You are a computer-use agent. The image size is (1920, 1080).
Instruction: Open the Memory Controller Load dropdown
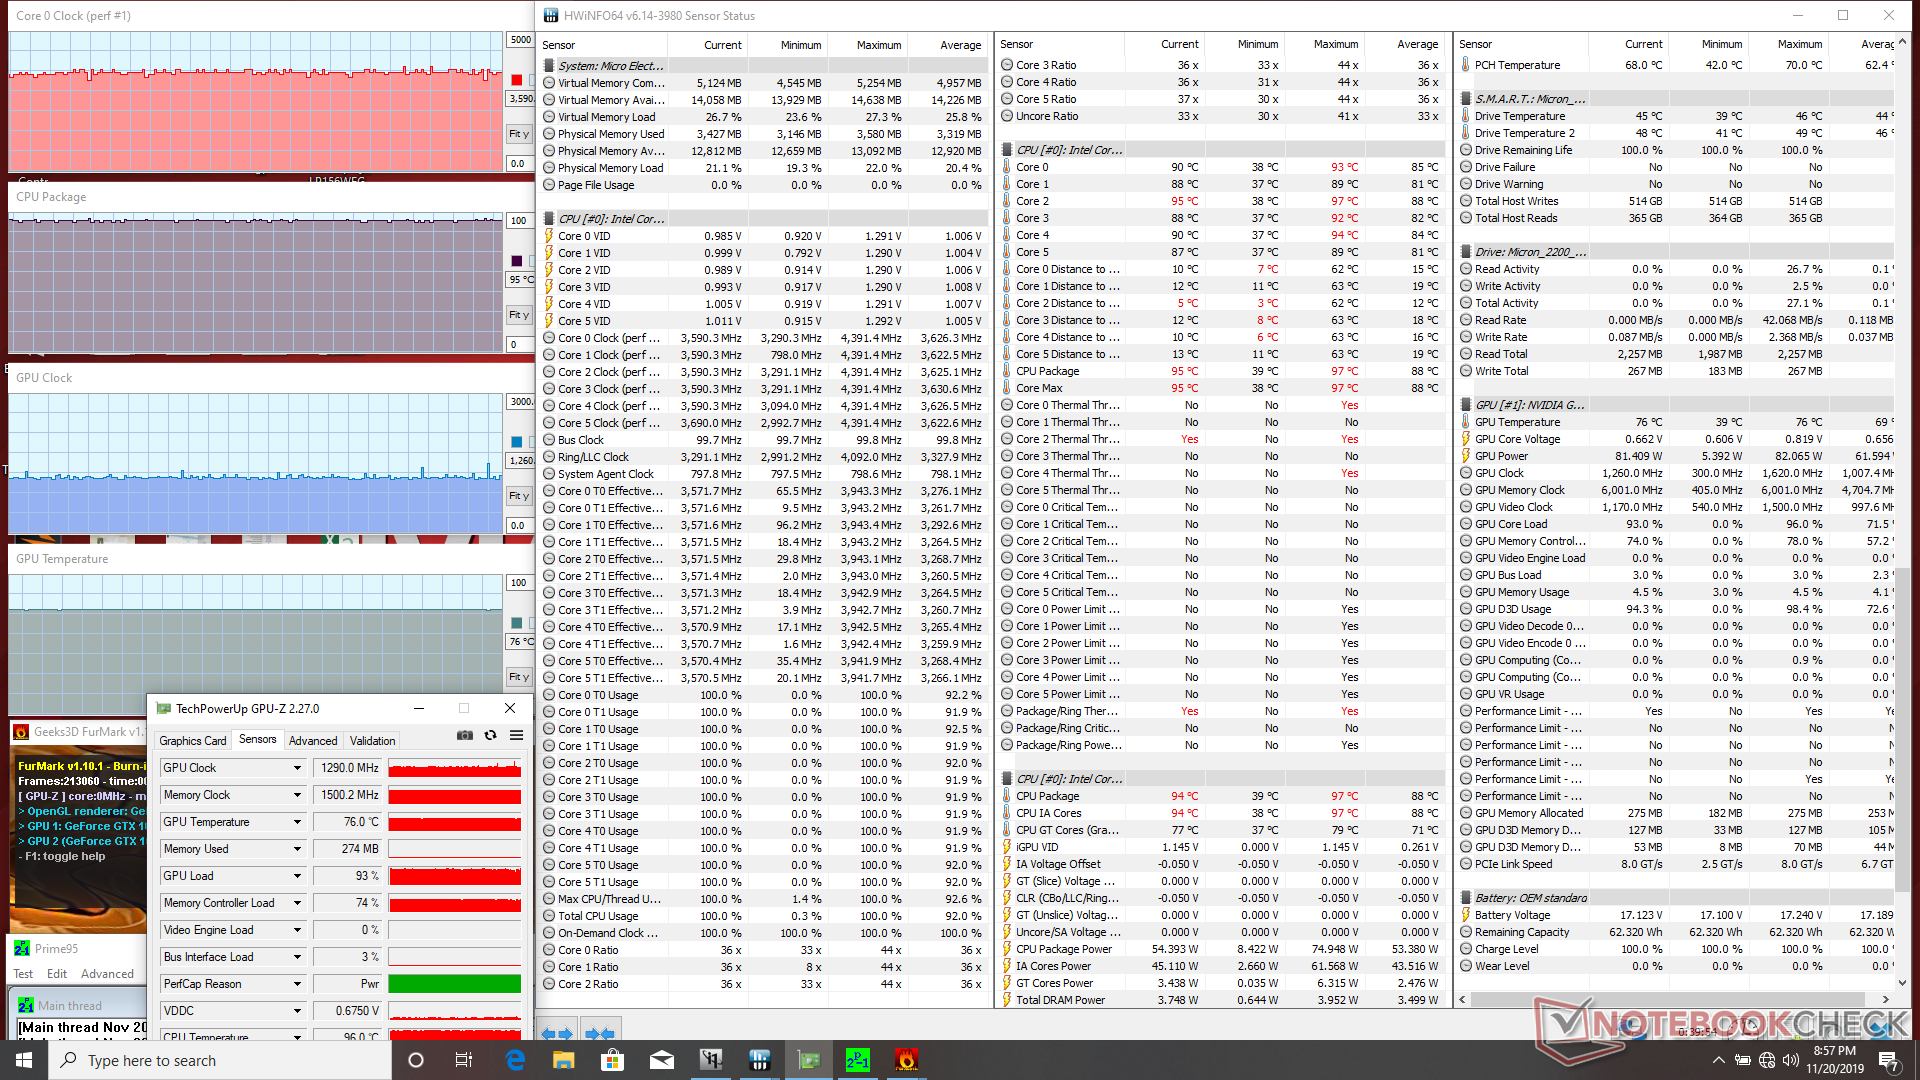tap(297, 903)
